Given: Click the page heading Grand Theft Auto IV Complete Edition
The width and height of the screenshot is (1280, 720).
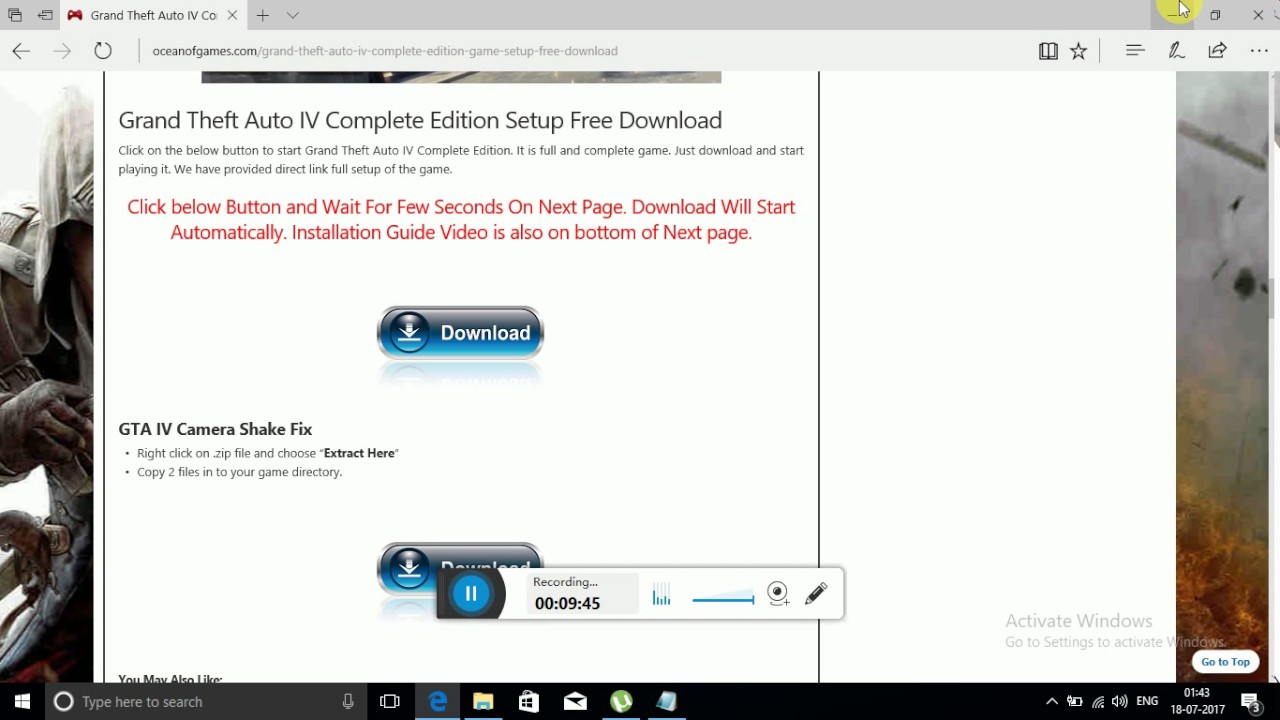Looking at the screenshot, I should pos(420,120).
